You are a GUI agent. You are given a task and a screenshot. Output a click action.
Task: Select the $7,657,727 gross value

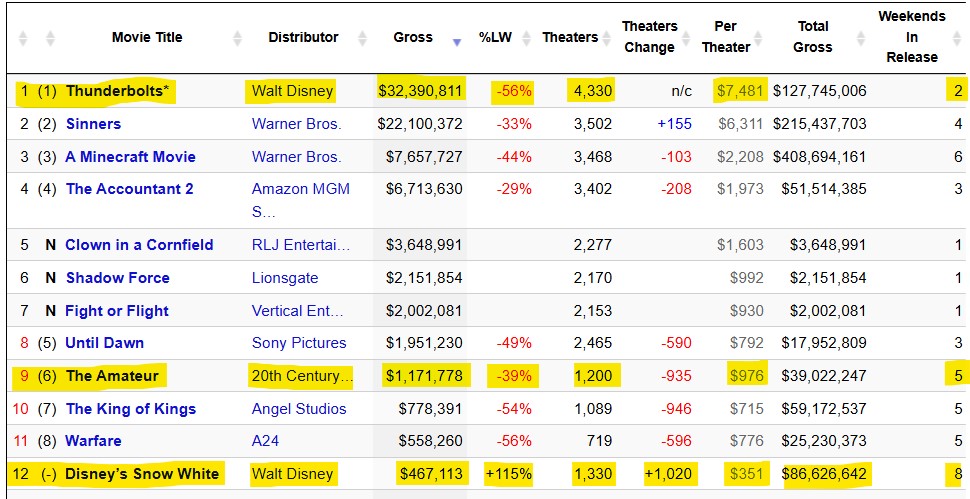point(424,156)
